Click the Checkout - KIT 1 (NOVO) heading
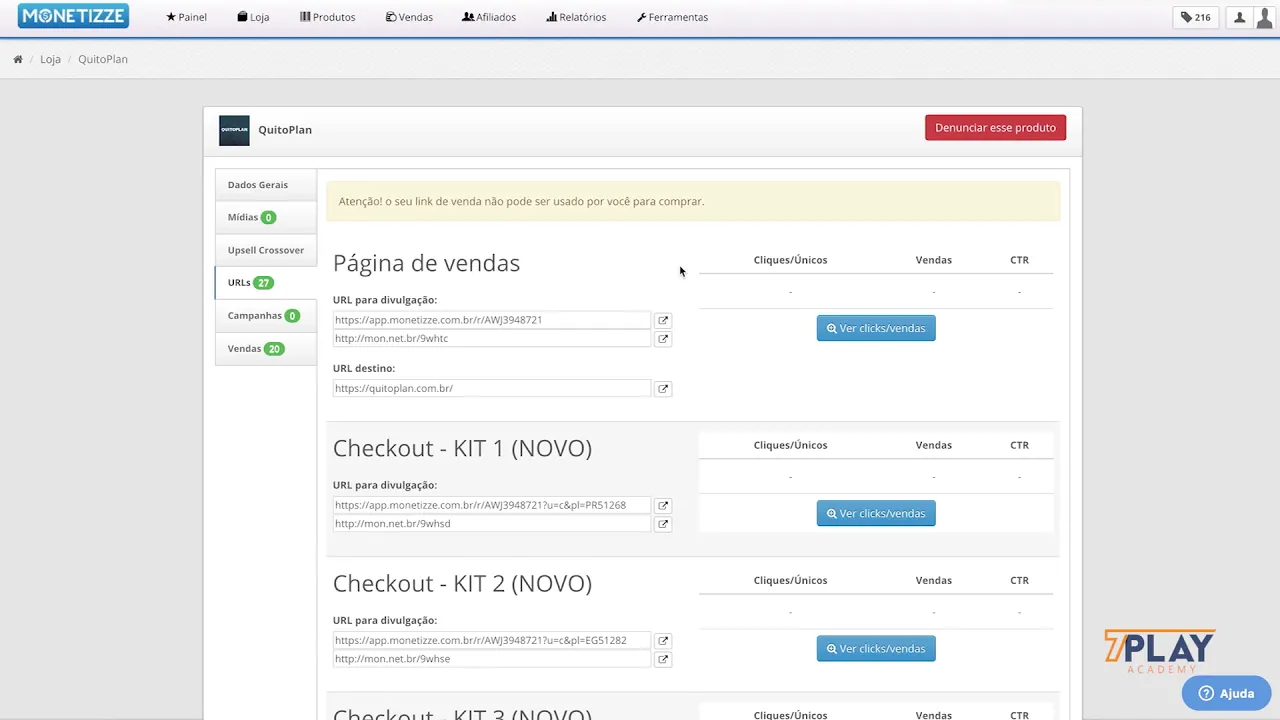This screenshot has width=1280, height=720. coord(462,448)
